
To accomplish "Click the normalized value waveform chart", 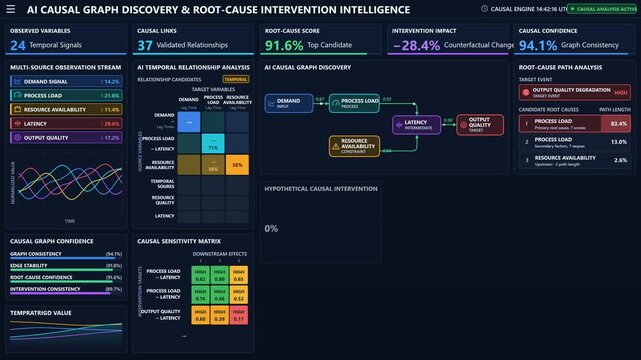I will click(x=70, y=182).
